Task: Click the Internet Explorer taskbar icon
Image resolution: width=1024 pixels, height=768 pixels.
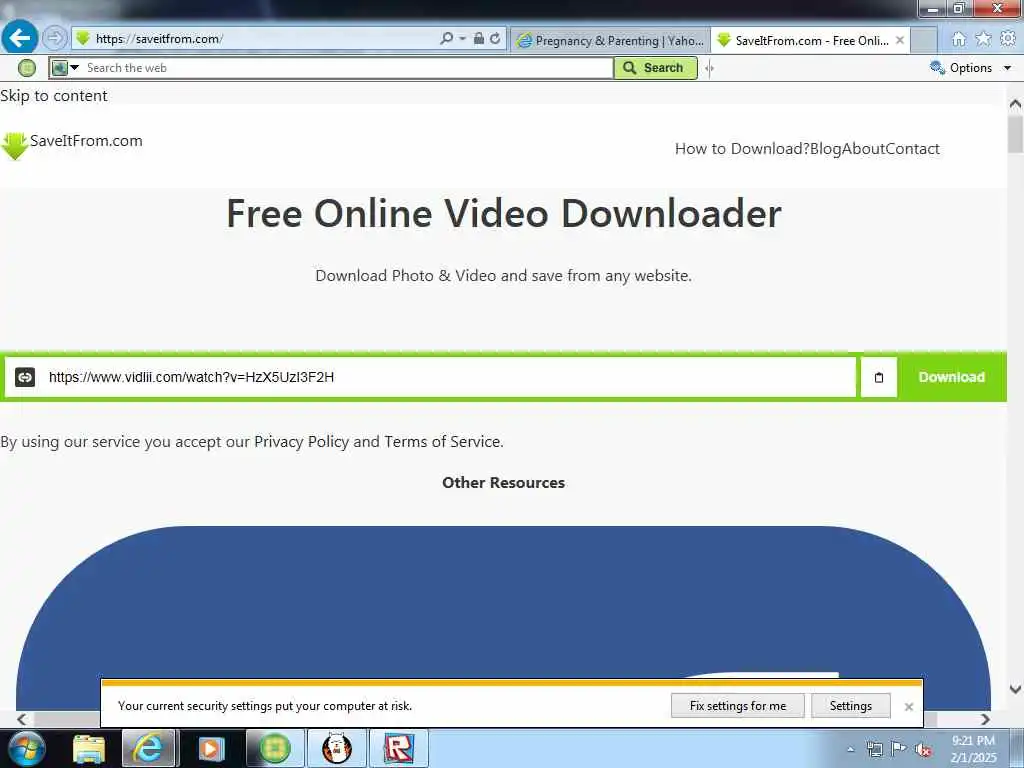Action: pos(148,748)
